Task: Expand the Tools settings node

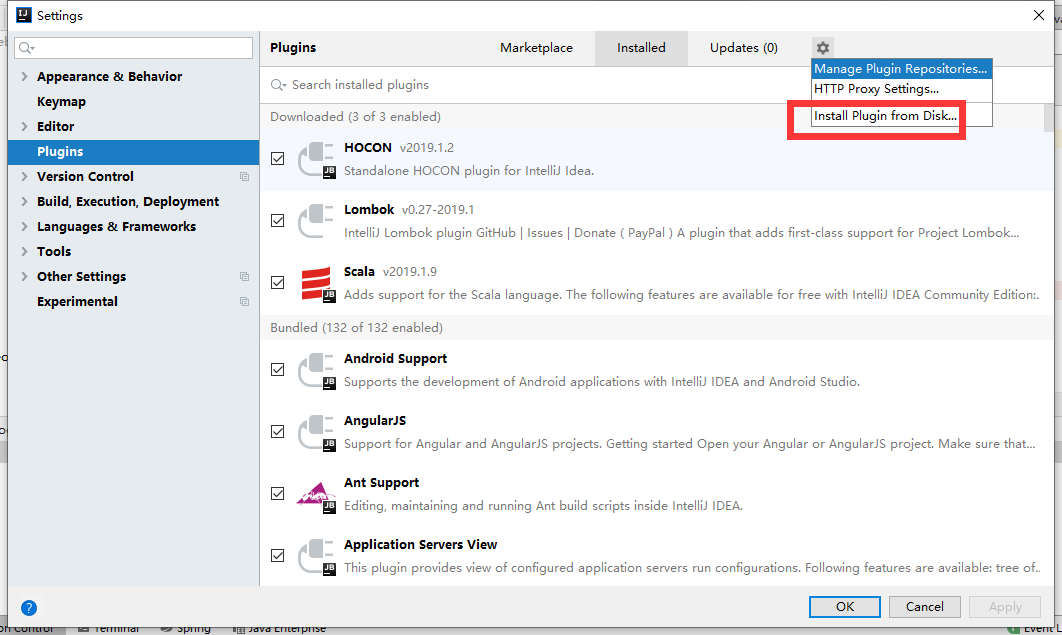Action: click(24, 252)
